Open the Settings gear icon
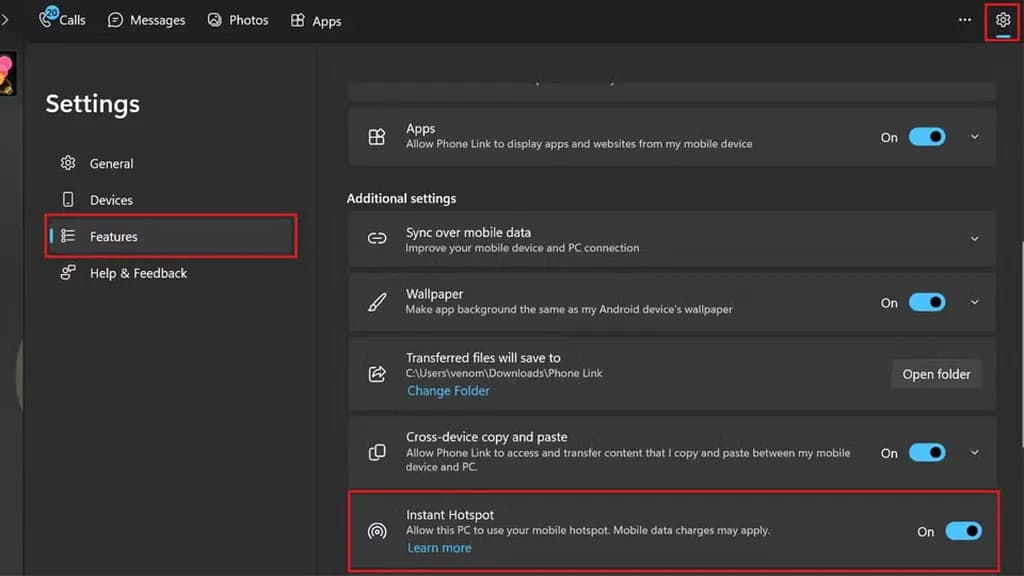Image resolution: width=1024 pixels, height=576 pixels. pyautogui.click(x=1003, y=20)
